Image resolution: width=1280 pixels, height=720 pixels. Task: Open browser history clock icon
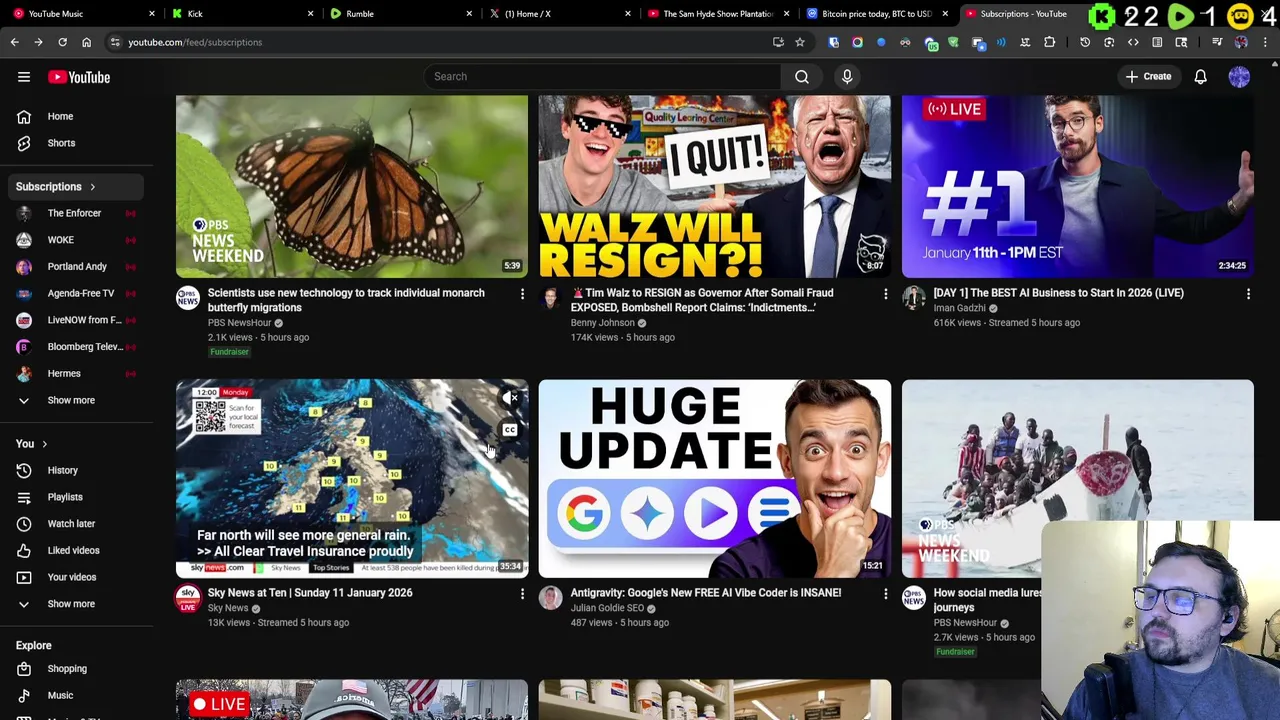1085,42
